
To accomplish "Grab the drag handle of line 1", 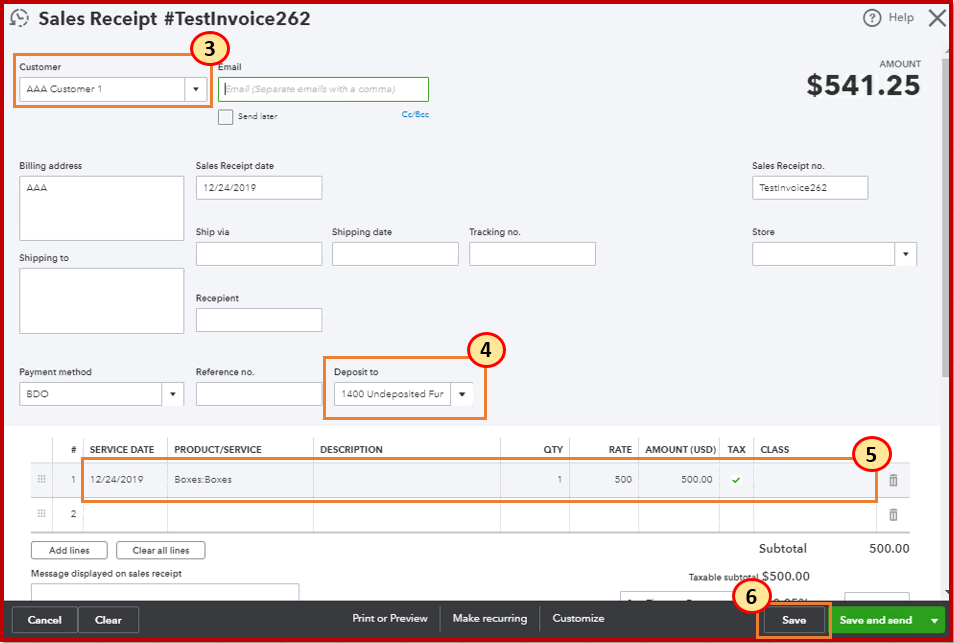I will (x=41, y=479).
